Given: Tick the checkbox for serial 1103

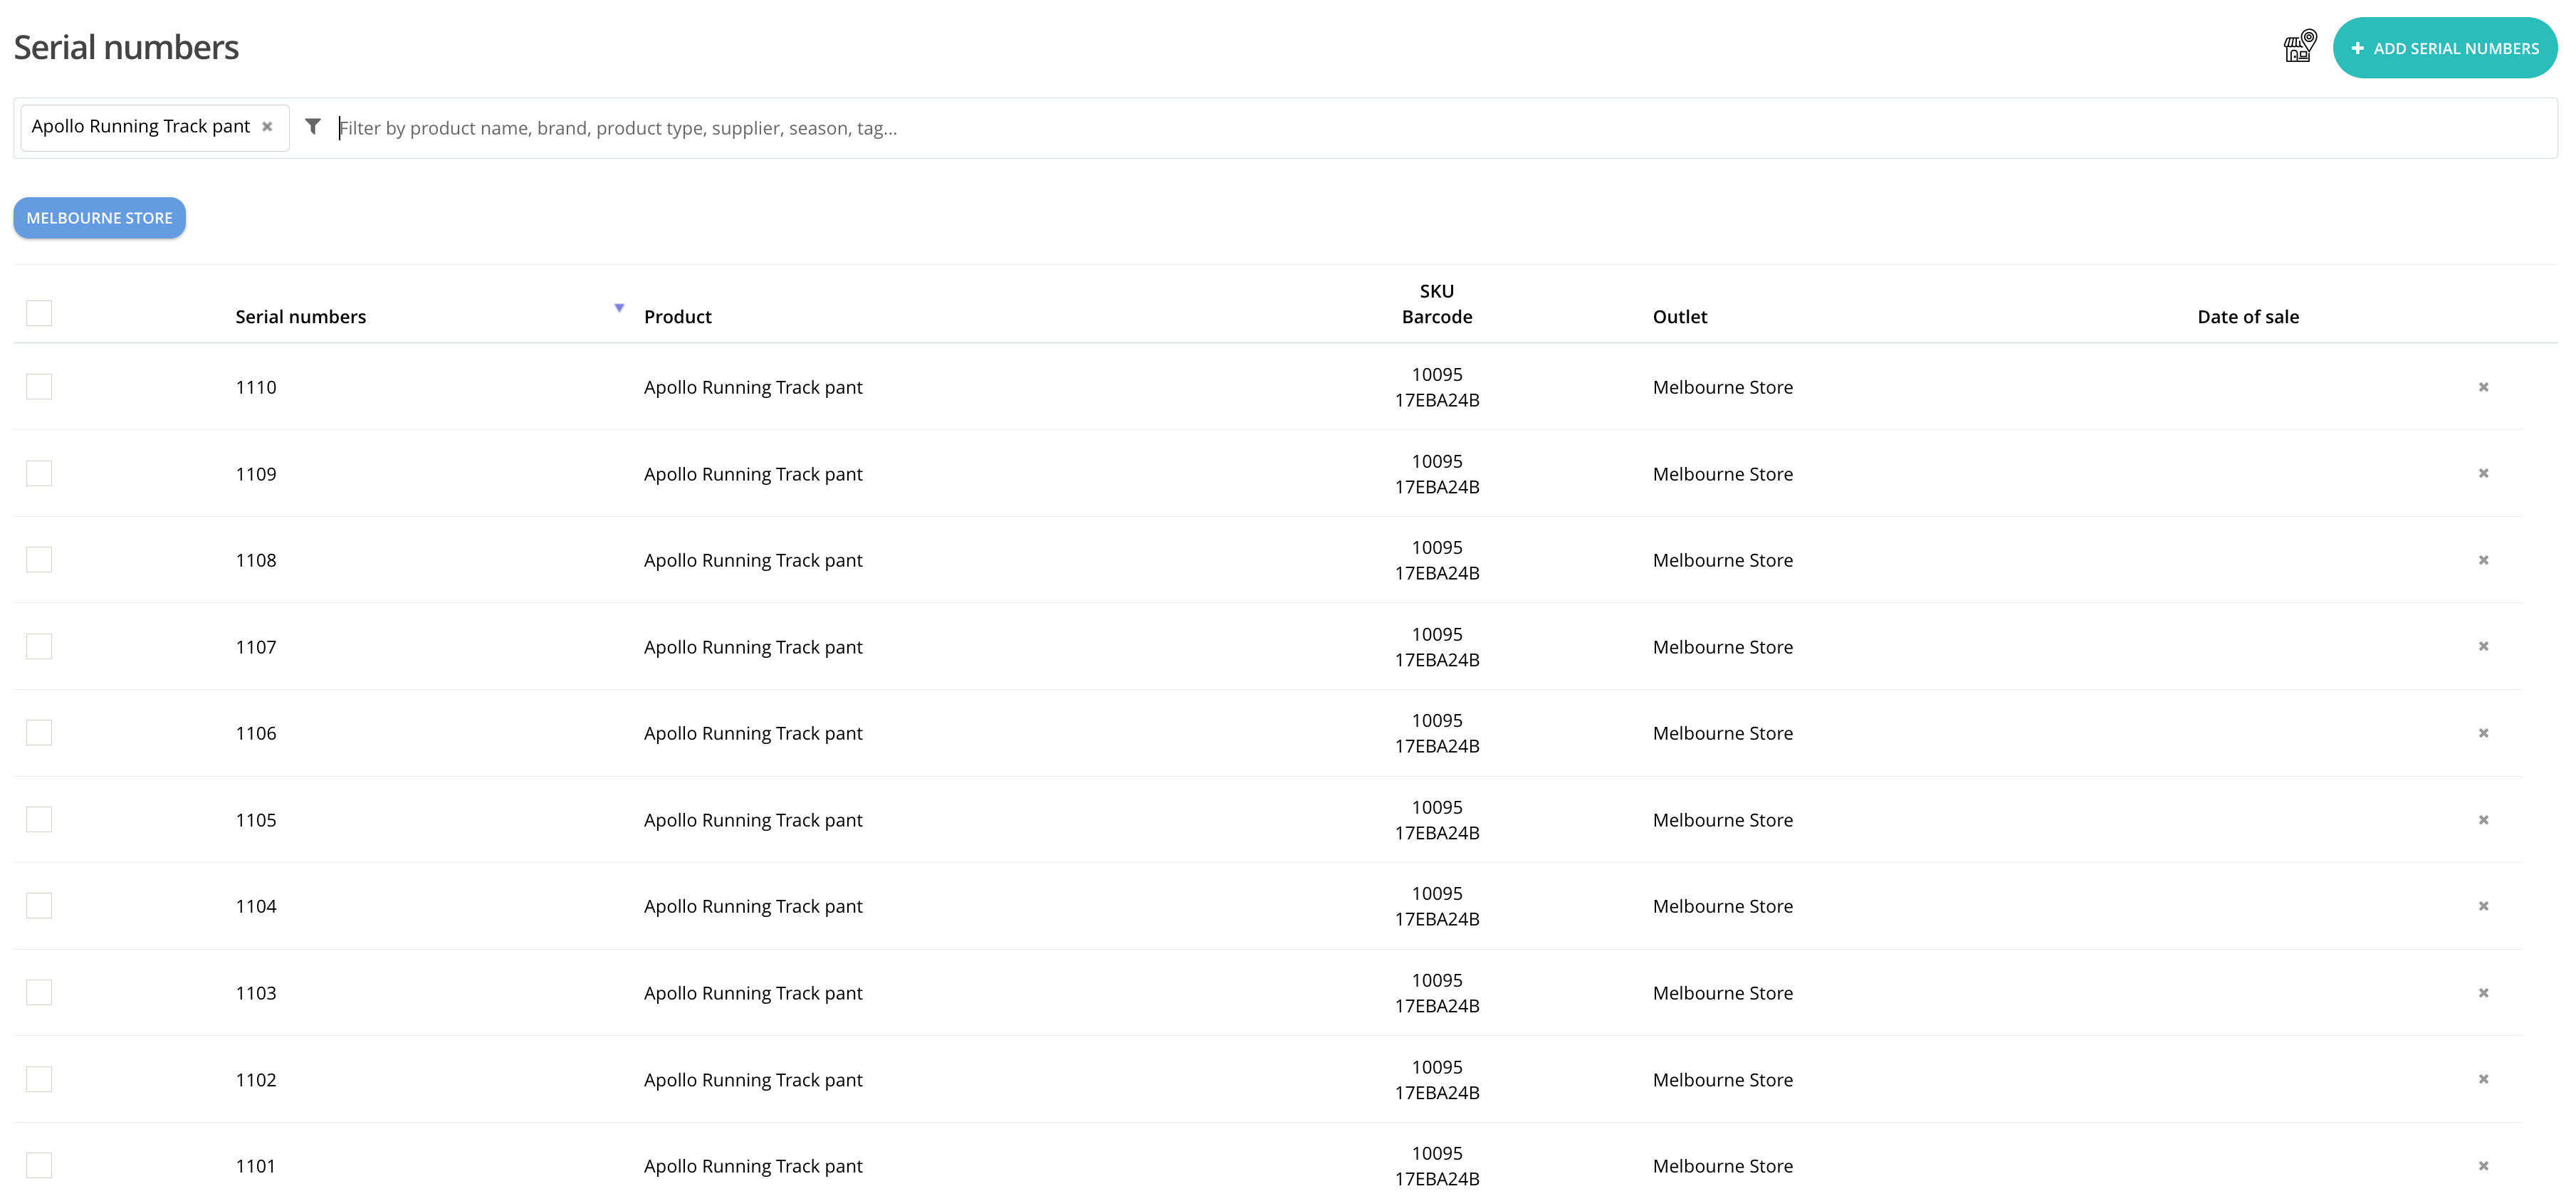Looking at the screenshot, I should click(39, 993).
